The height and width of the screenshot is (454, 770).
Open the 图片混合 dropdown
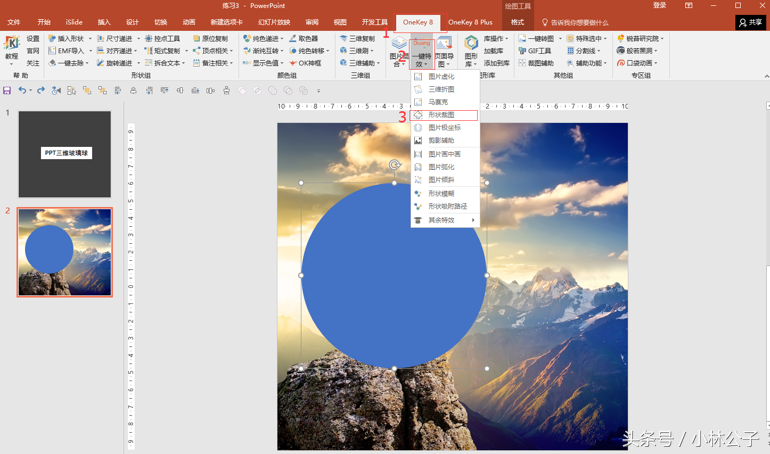(x=399, y=53)
